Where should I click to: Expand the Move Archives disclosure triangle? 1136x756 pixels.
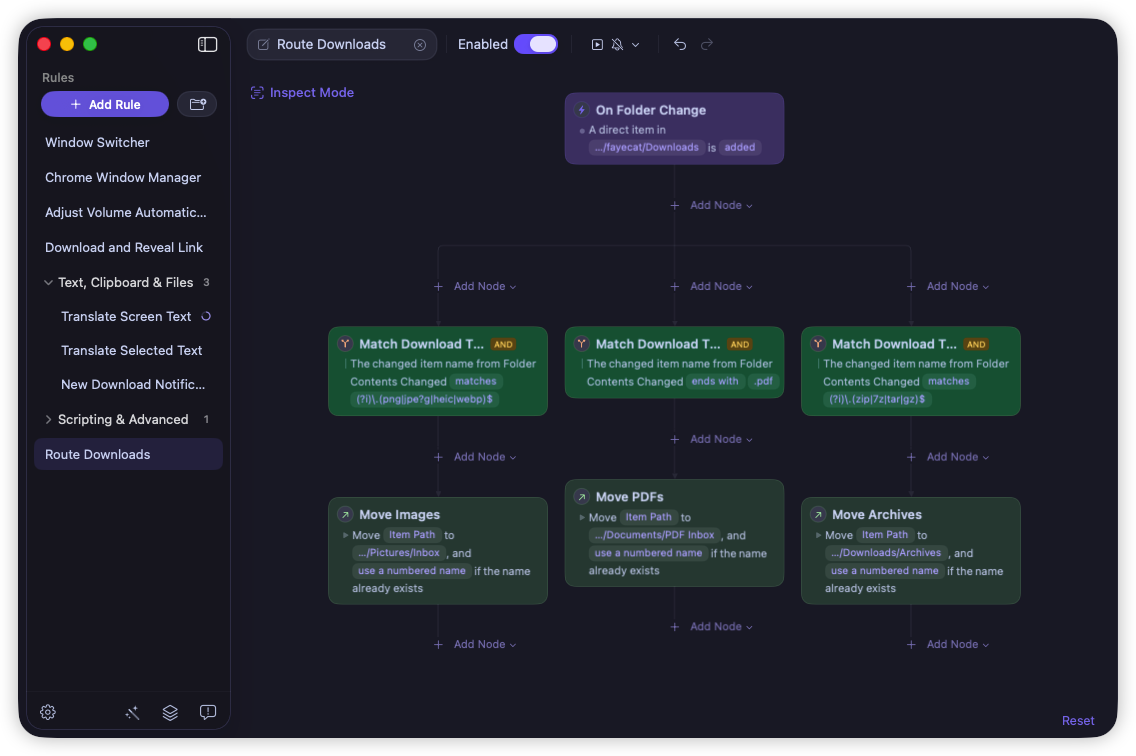click(818, 536)
